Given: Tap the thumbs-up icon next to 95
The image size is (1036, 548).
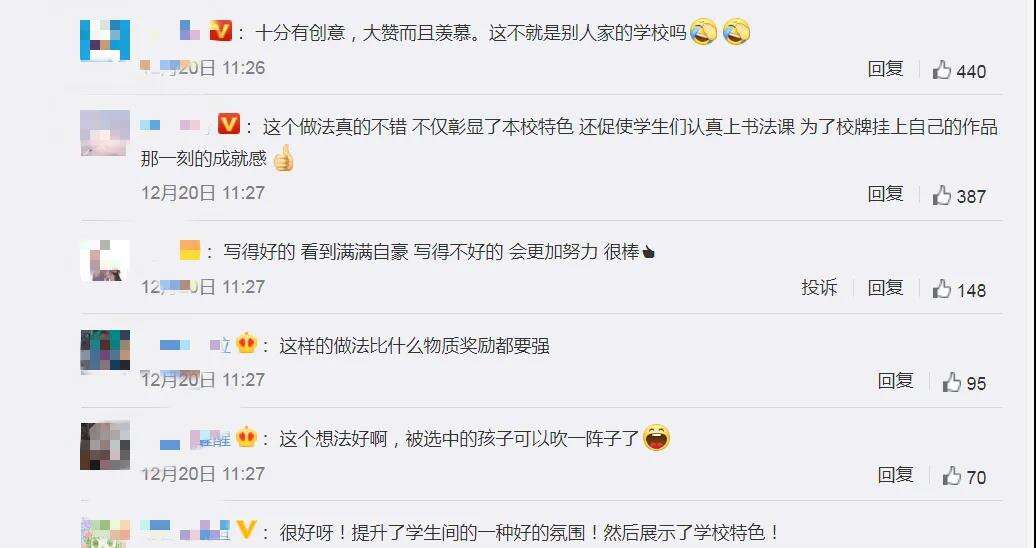Looking at the screenshot, I should [951, 382].
